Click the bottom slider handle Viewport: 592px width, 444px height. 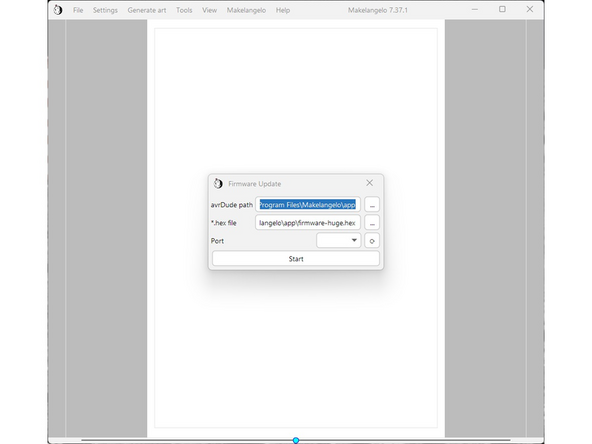296,440
